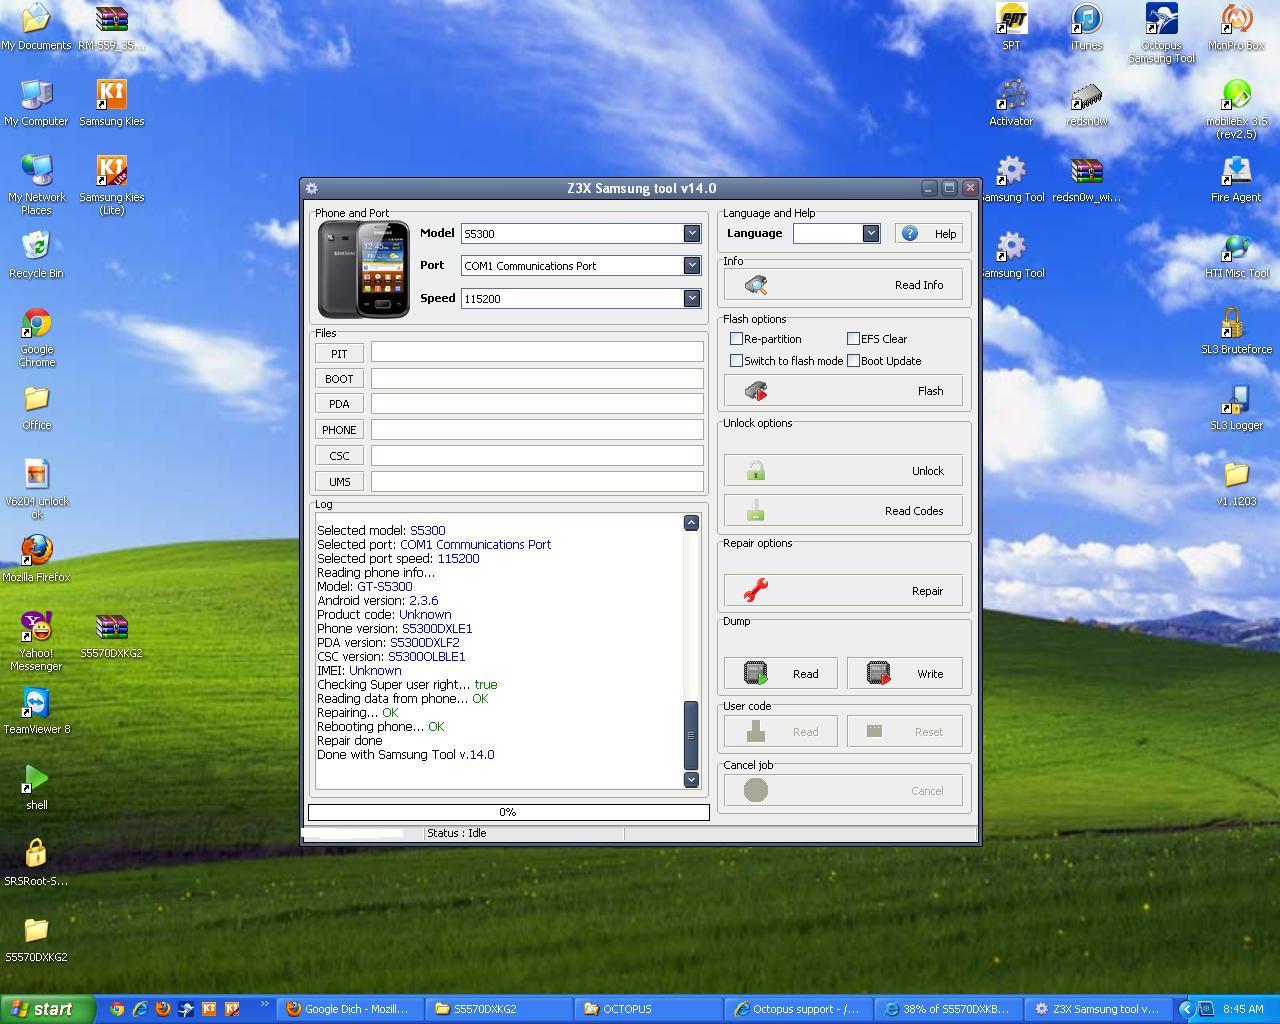Screen dimensions: 1280x1024
Task: Enable Switch to flash mode option
Action: click(737, 361)
